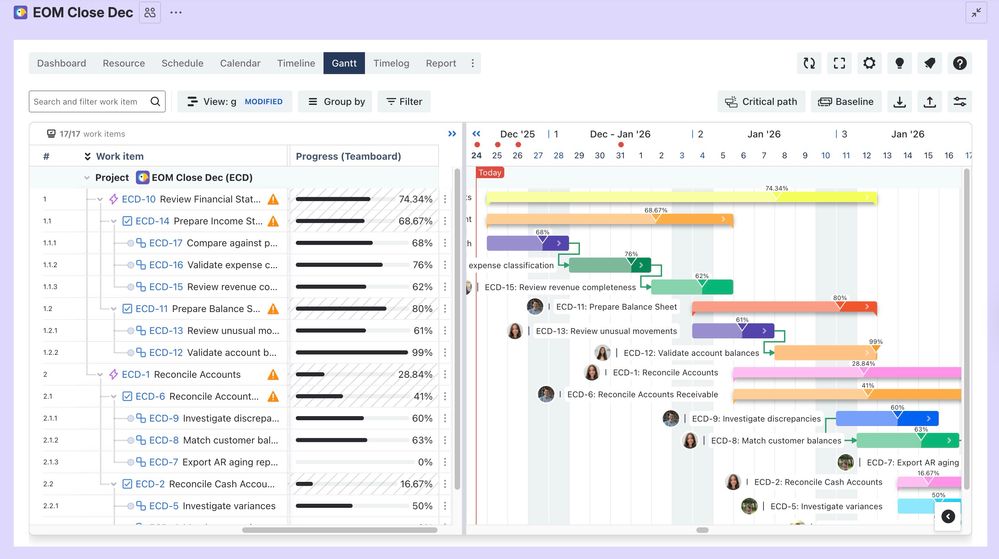Image resolution: width=999 pixels, height=559 pixels.
Task: Click the round back arrow in chart corner
Action: (948, 516)
